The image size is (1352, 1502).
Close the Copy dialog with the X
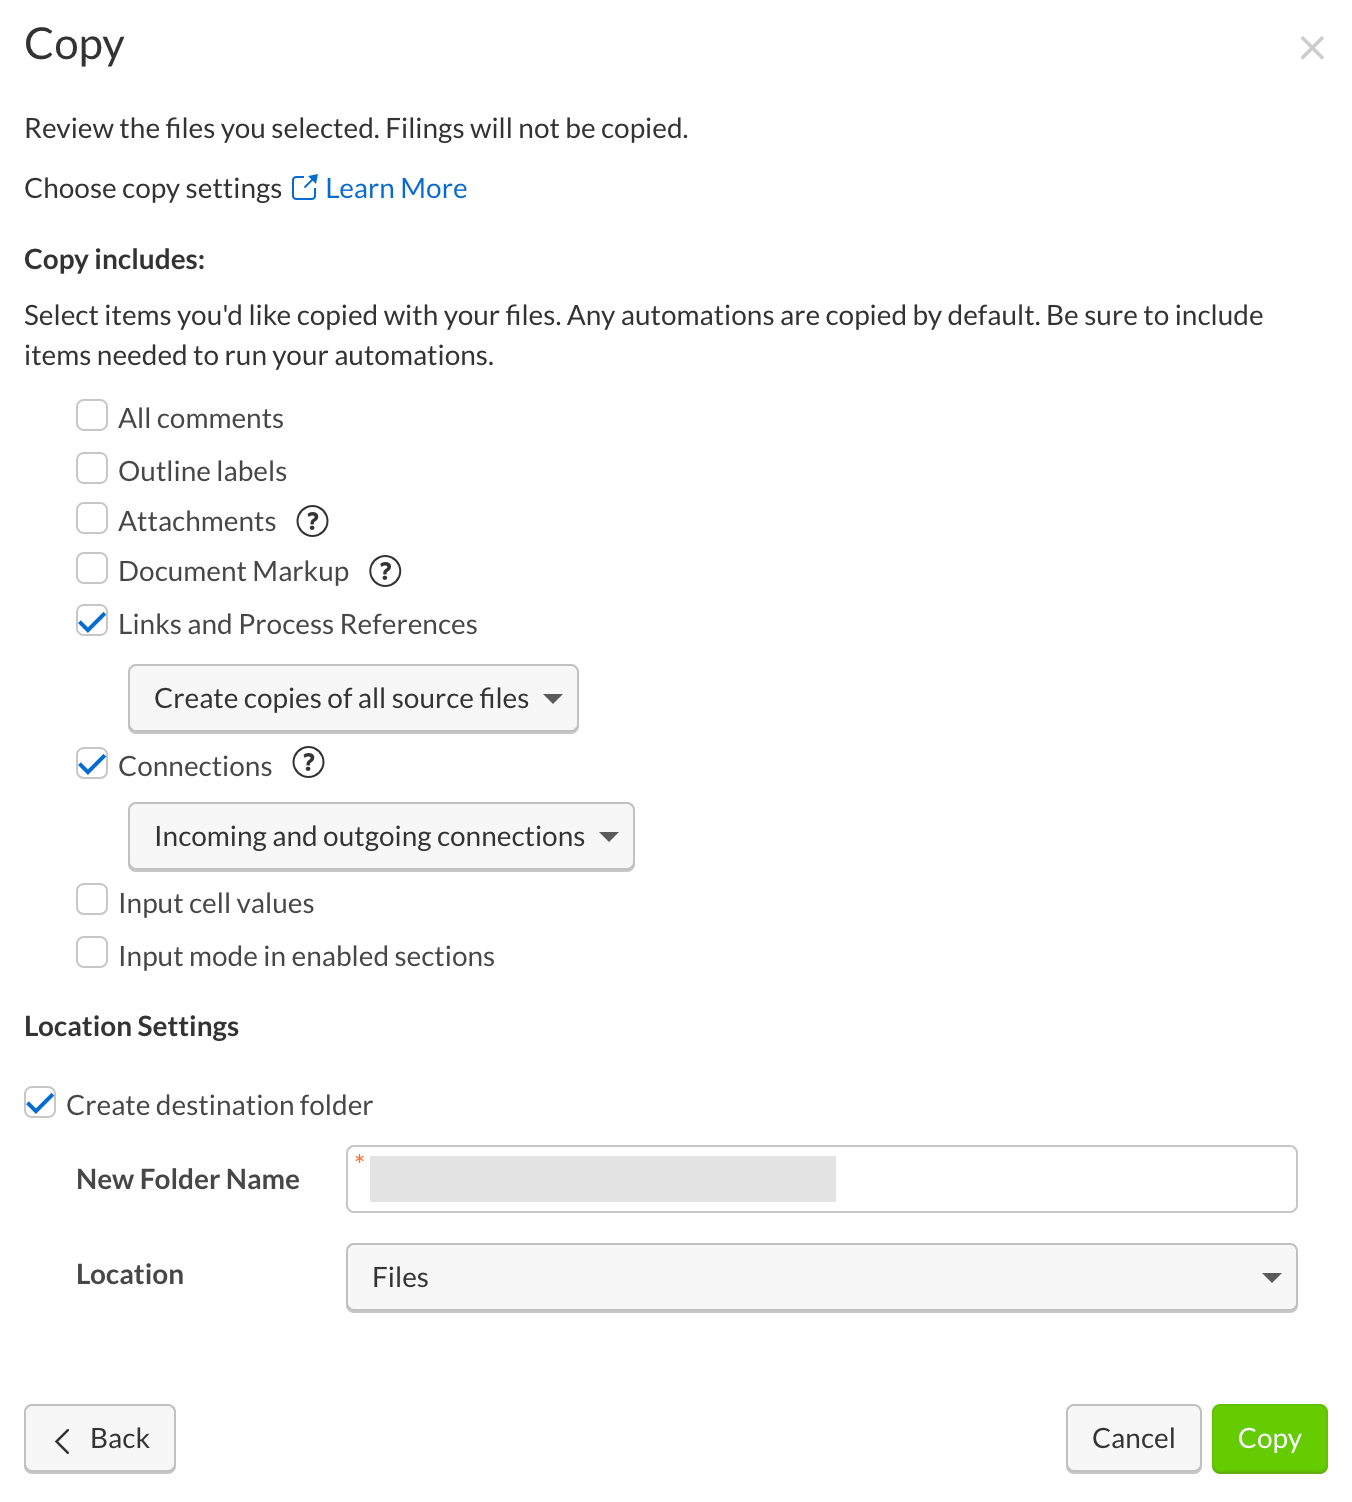tap(1312, 48)
